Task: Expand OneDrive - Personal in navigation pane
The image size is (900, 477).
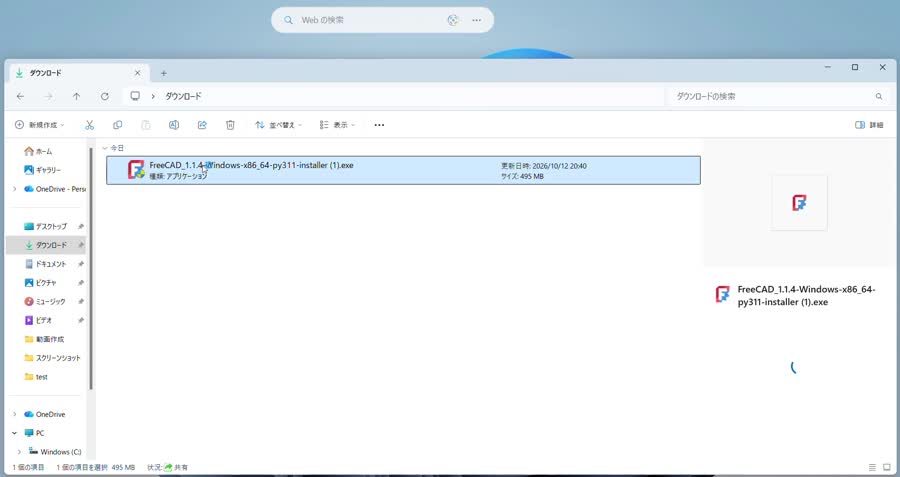Action: click(x=15, y=189)
